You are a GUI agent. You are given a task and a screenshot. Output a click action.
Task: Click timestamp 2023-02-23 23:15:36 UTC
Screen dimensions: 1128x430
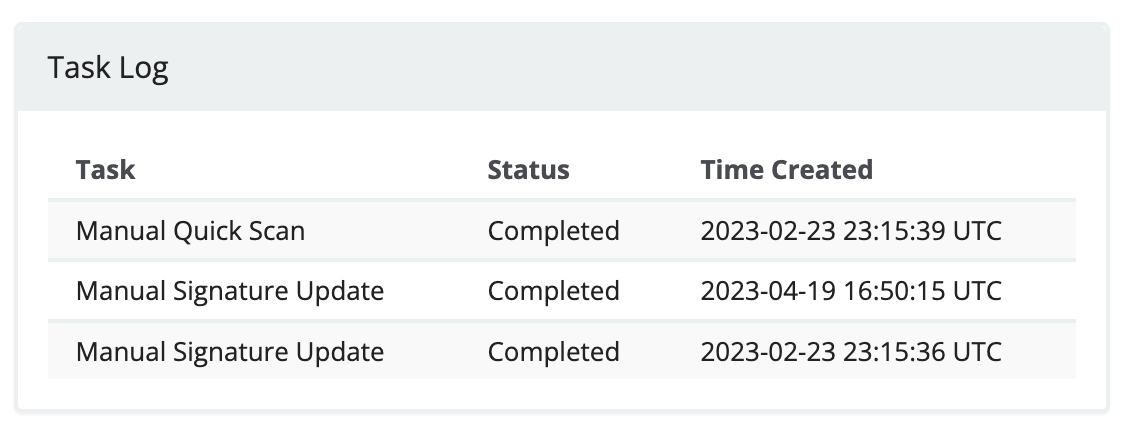[x=851, y=352]
